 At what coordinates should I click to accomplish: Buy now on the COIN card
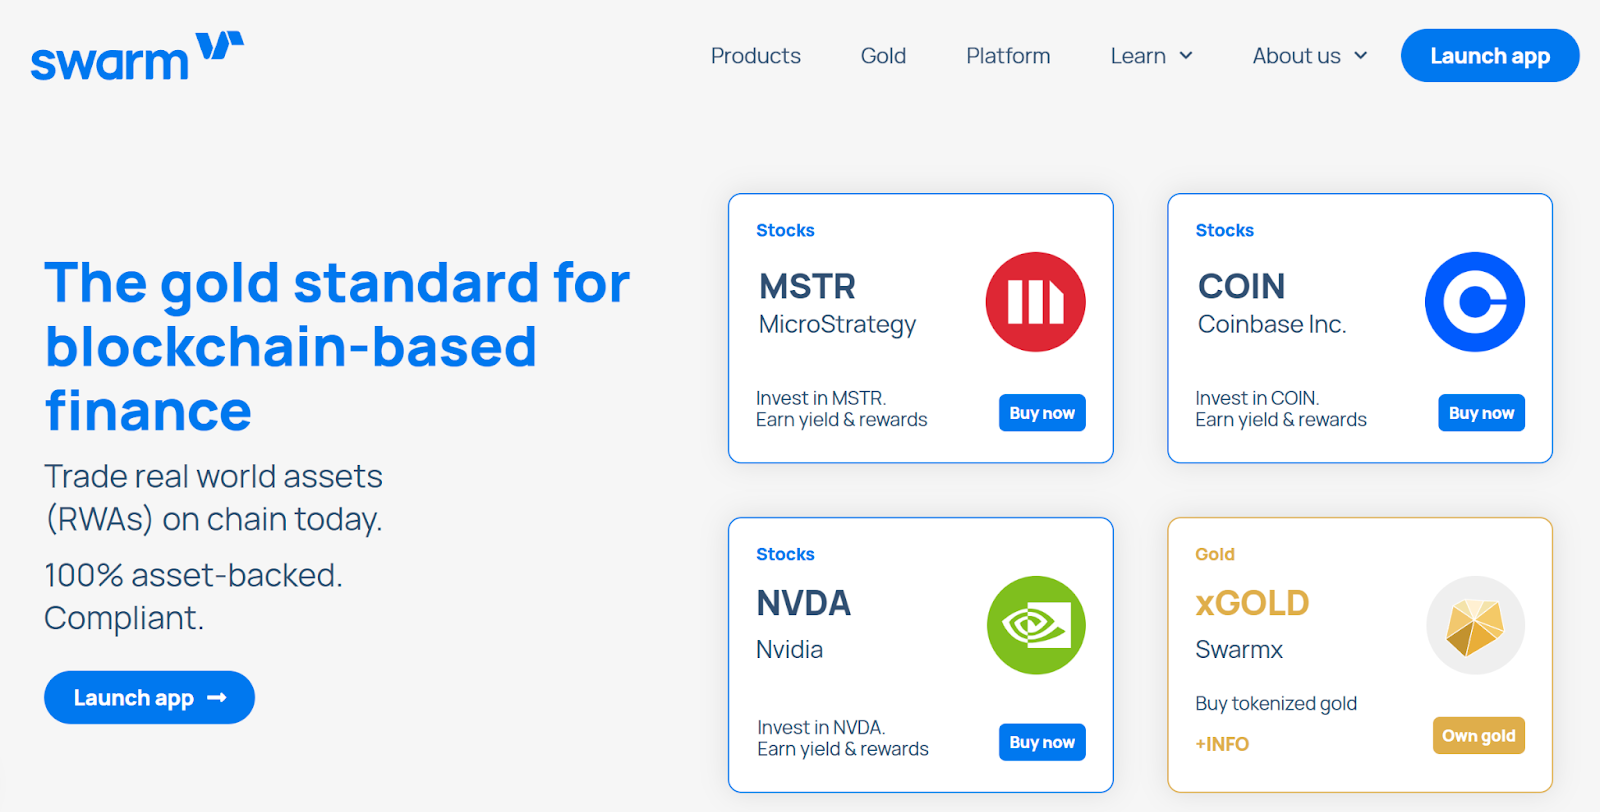1481,413
